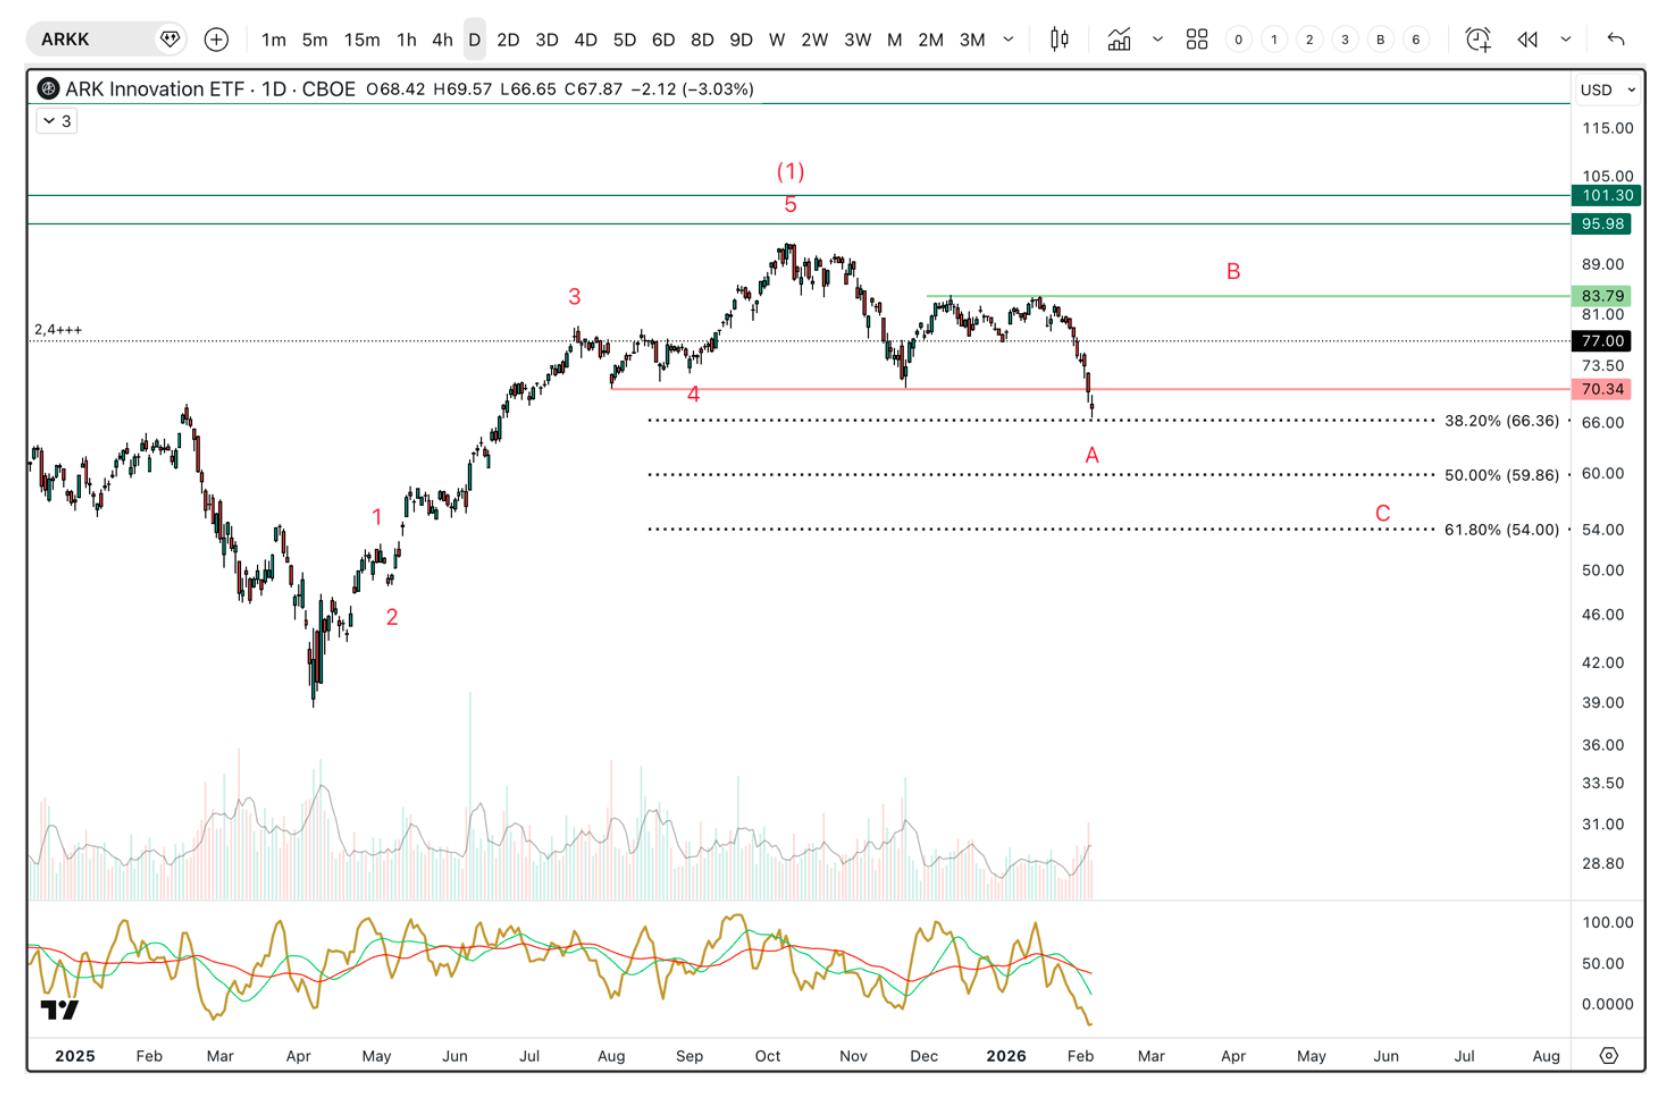Select the 5m timeframe

315,39
